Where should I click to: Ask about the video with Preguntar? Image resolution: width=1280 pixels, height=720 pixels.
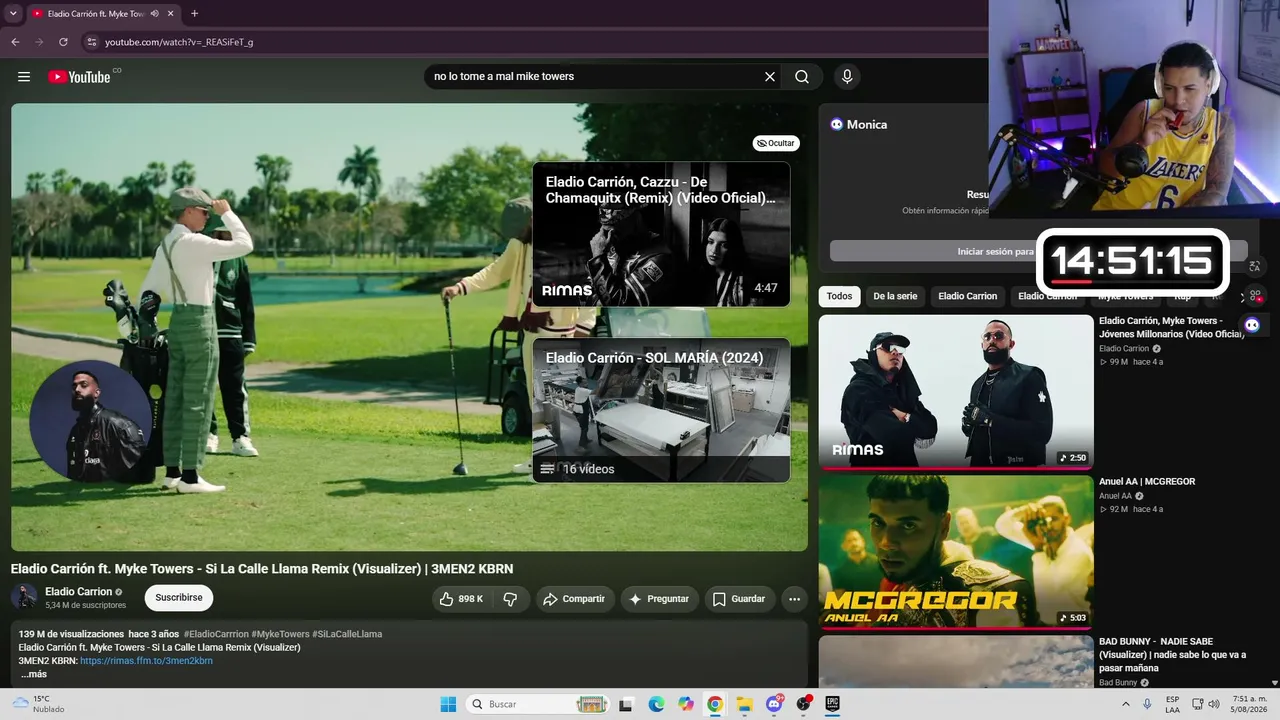pos(660,599)
